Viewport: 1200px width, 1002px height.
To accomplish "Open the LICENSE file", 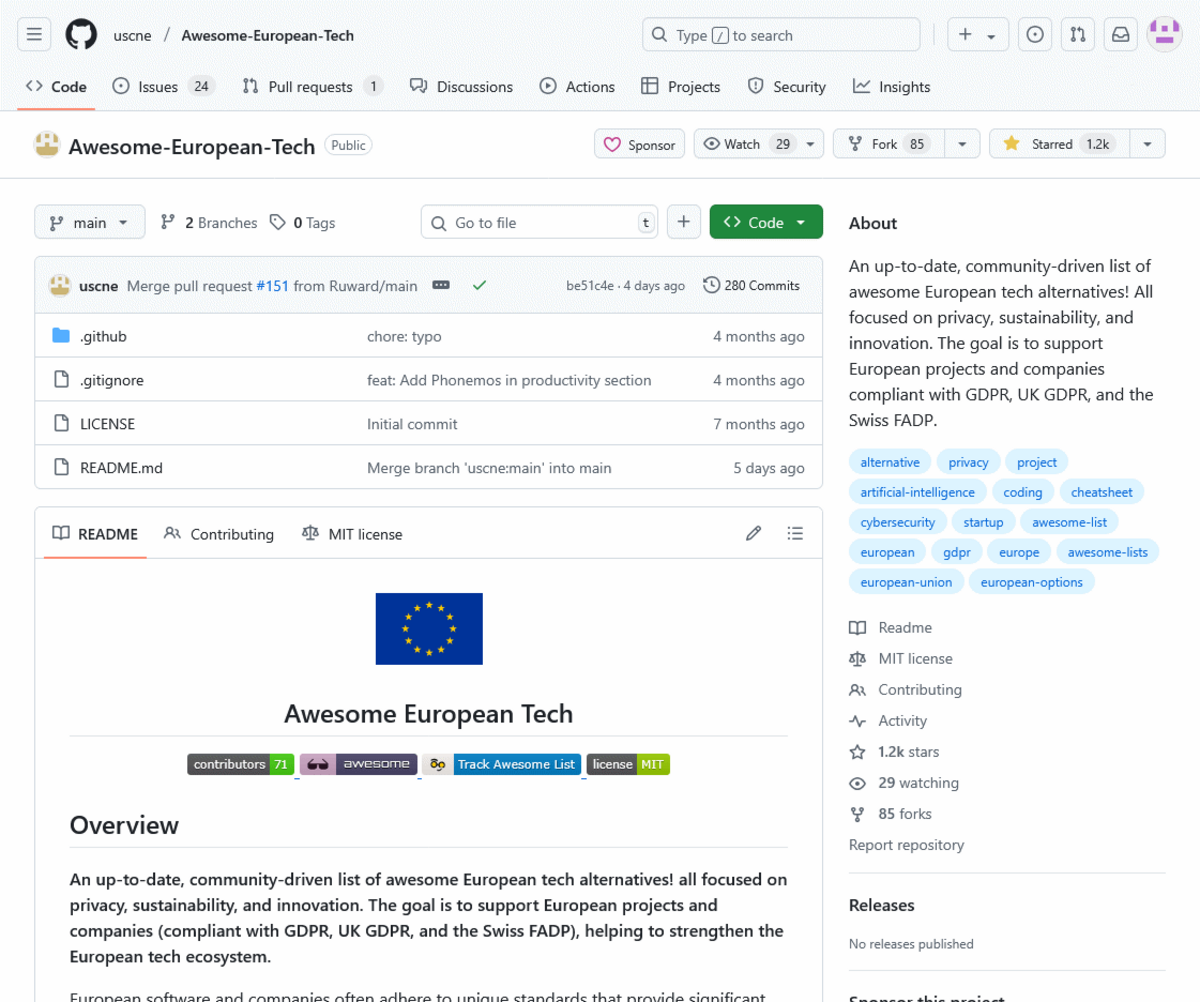I will [x=107, y=424].
